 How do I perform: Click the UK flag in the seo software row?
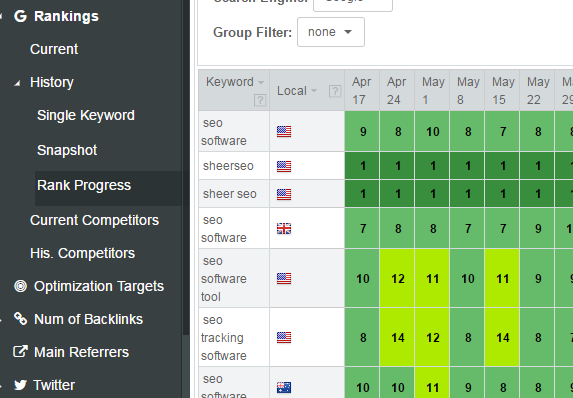coord(284,229)
